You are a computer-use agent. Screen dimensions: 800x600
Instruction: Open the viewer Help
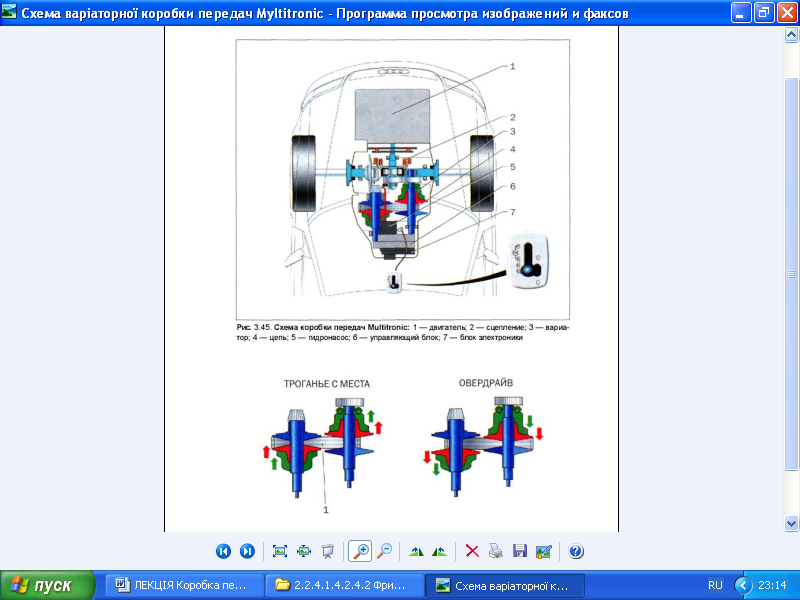(576, 551)
